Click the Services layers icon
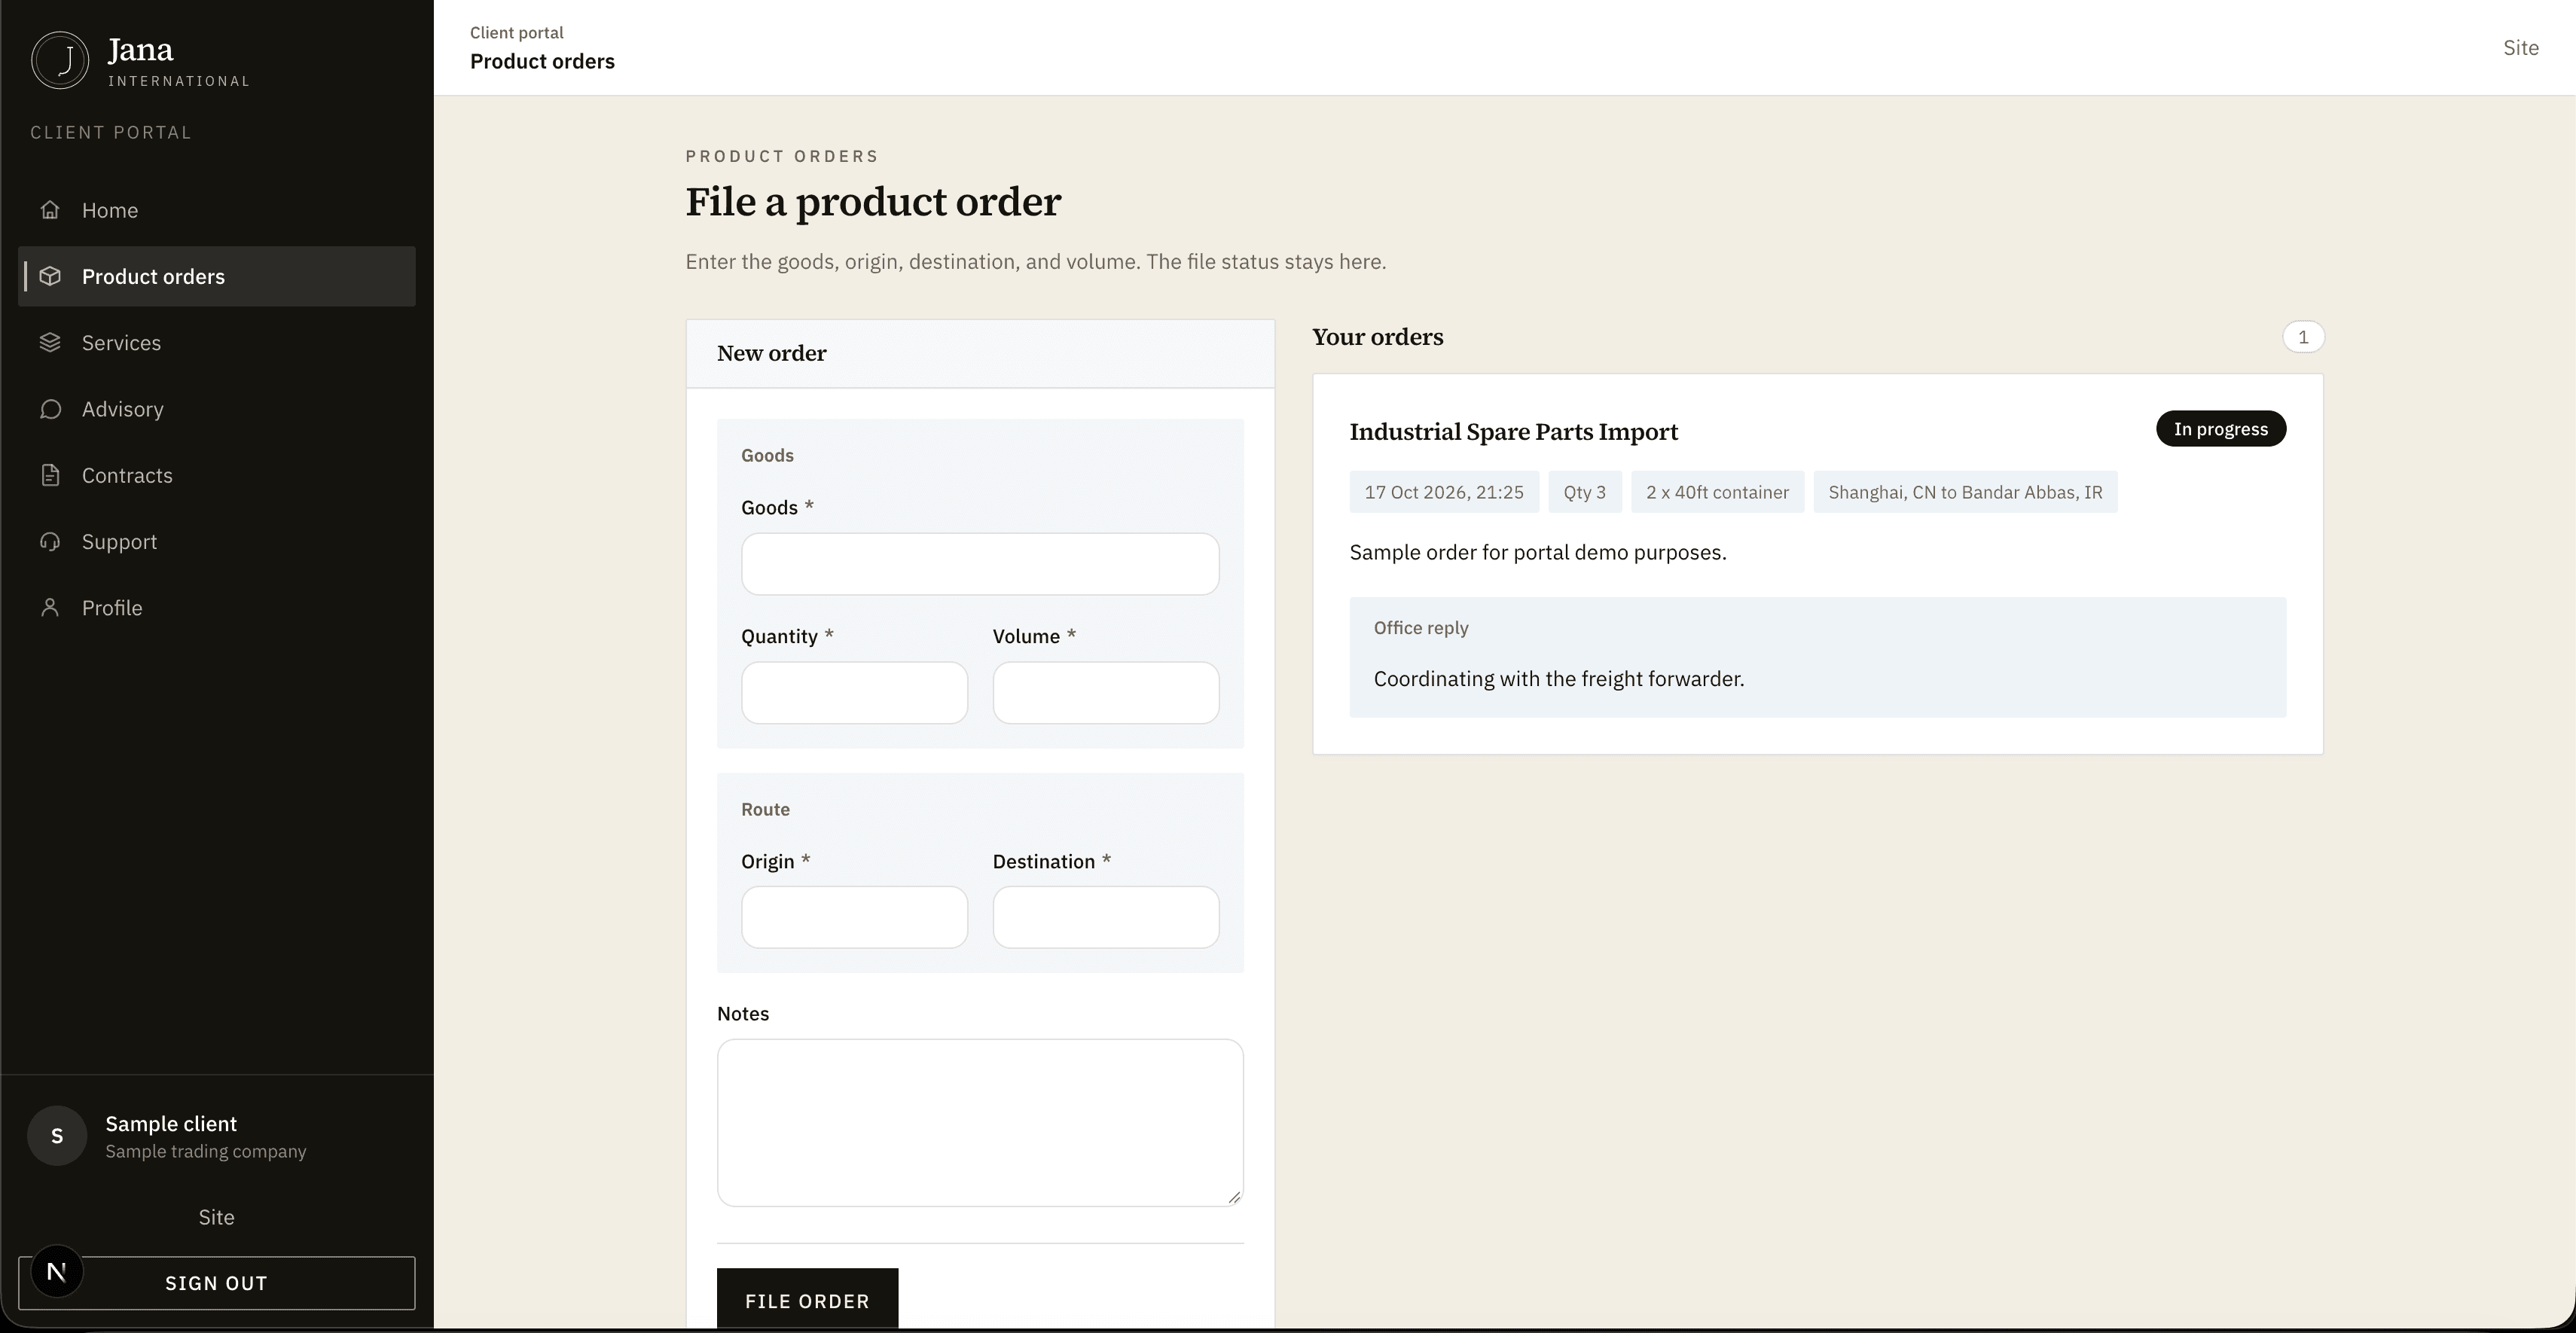Image resolution: width=2576 pixels, height=1333 pixels. [x=50, y=342]
